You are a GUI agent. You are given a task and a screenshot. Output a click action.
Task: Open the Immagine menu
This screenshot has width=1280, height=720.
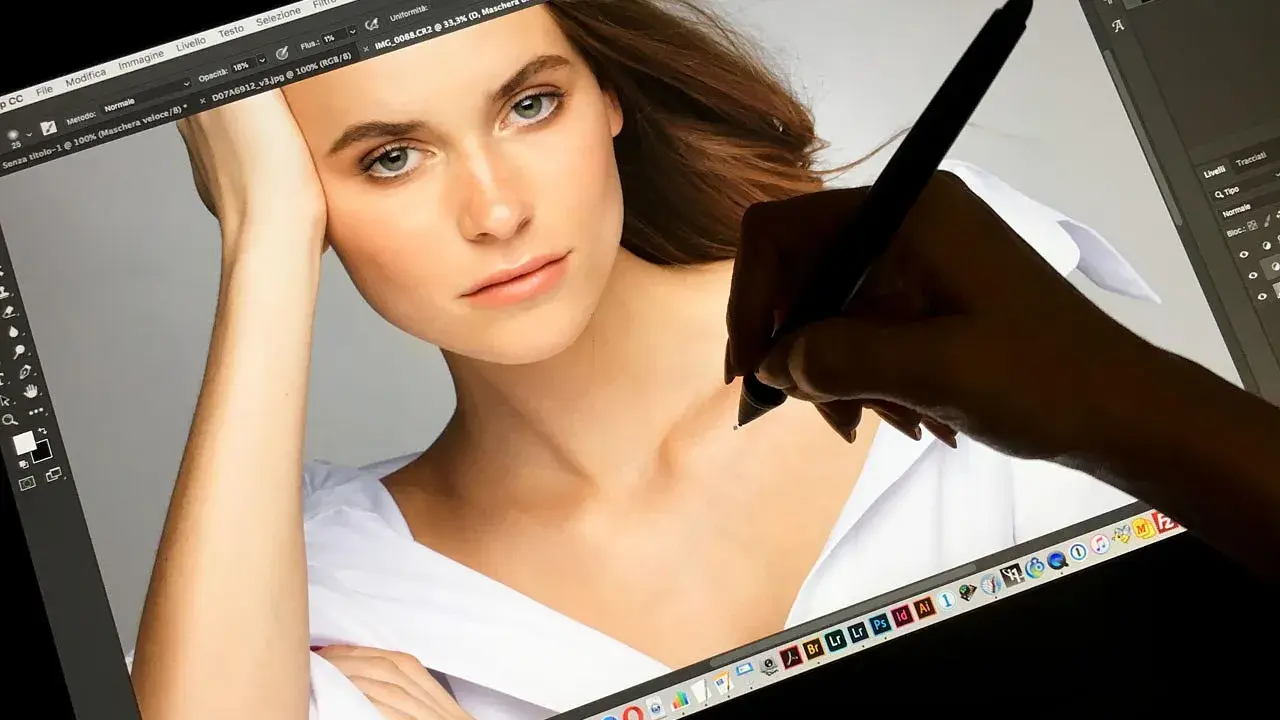pos(141,60)
